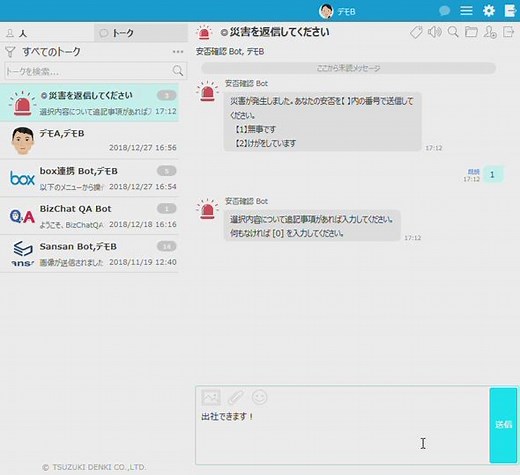Search within this talk using magnifier icon

coord(453,32)
